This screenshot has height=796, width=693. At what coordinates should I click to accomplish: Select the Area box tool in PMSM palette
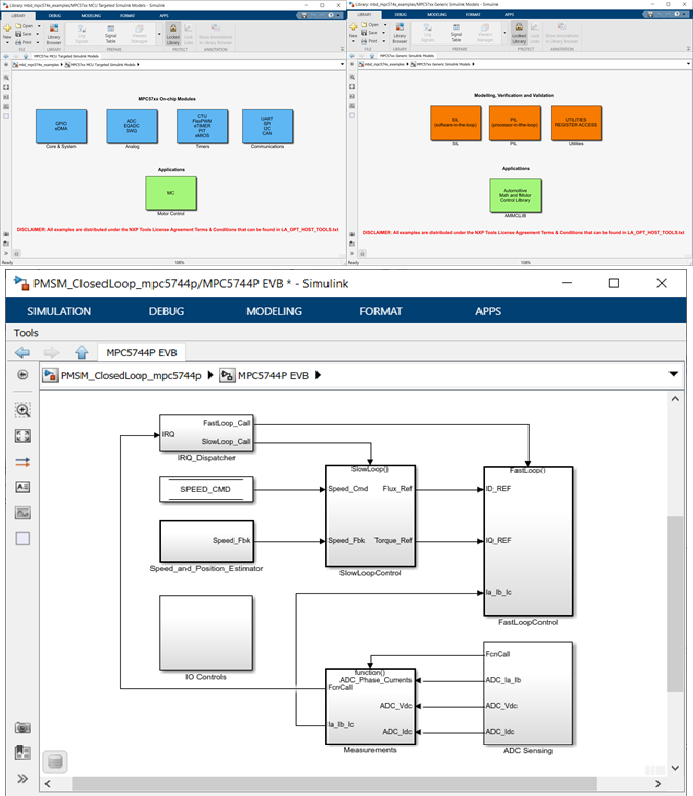(23, 538)
